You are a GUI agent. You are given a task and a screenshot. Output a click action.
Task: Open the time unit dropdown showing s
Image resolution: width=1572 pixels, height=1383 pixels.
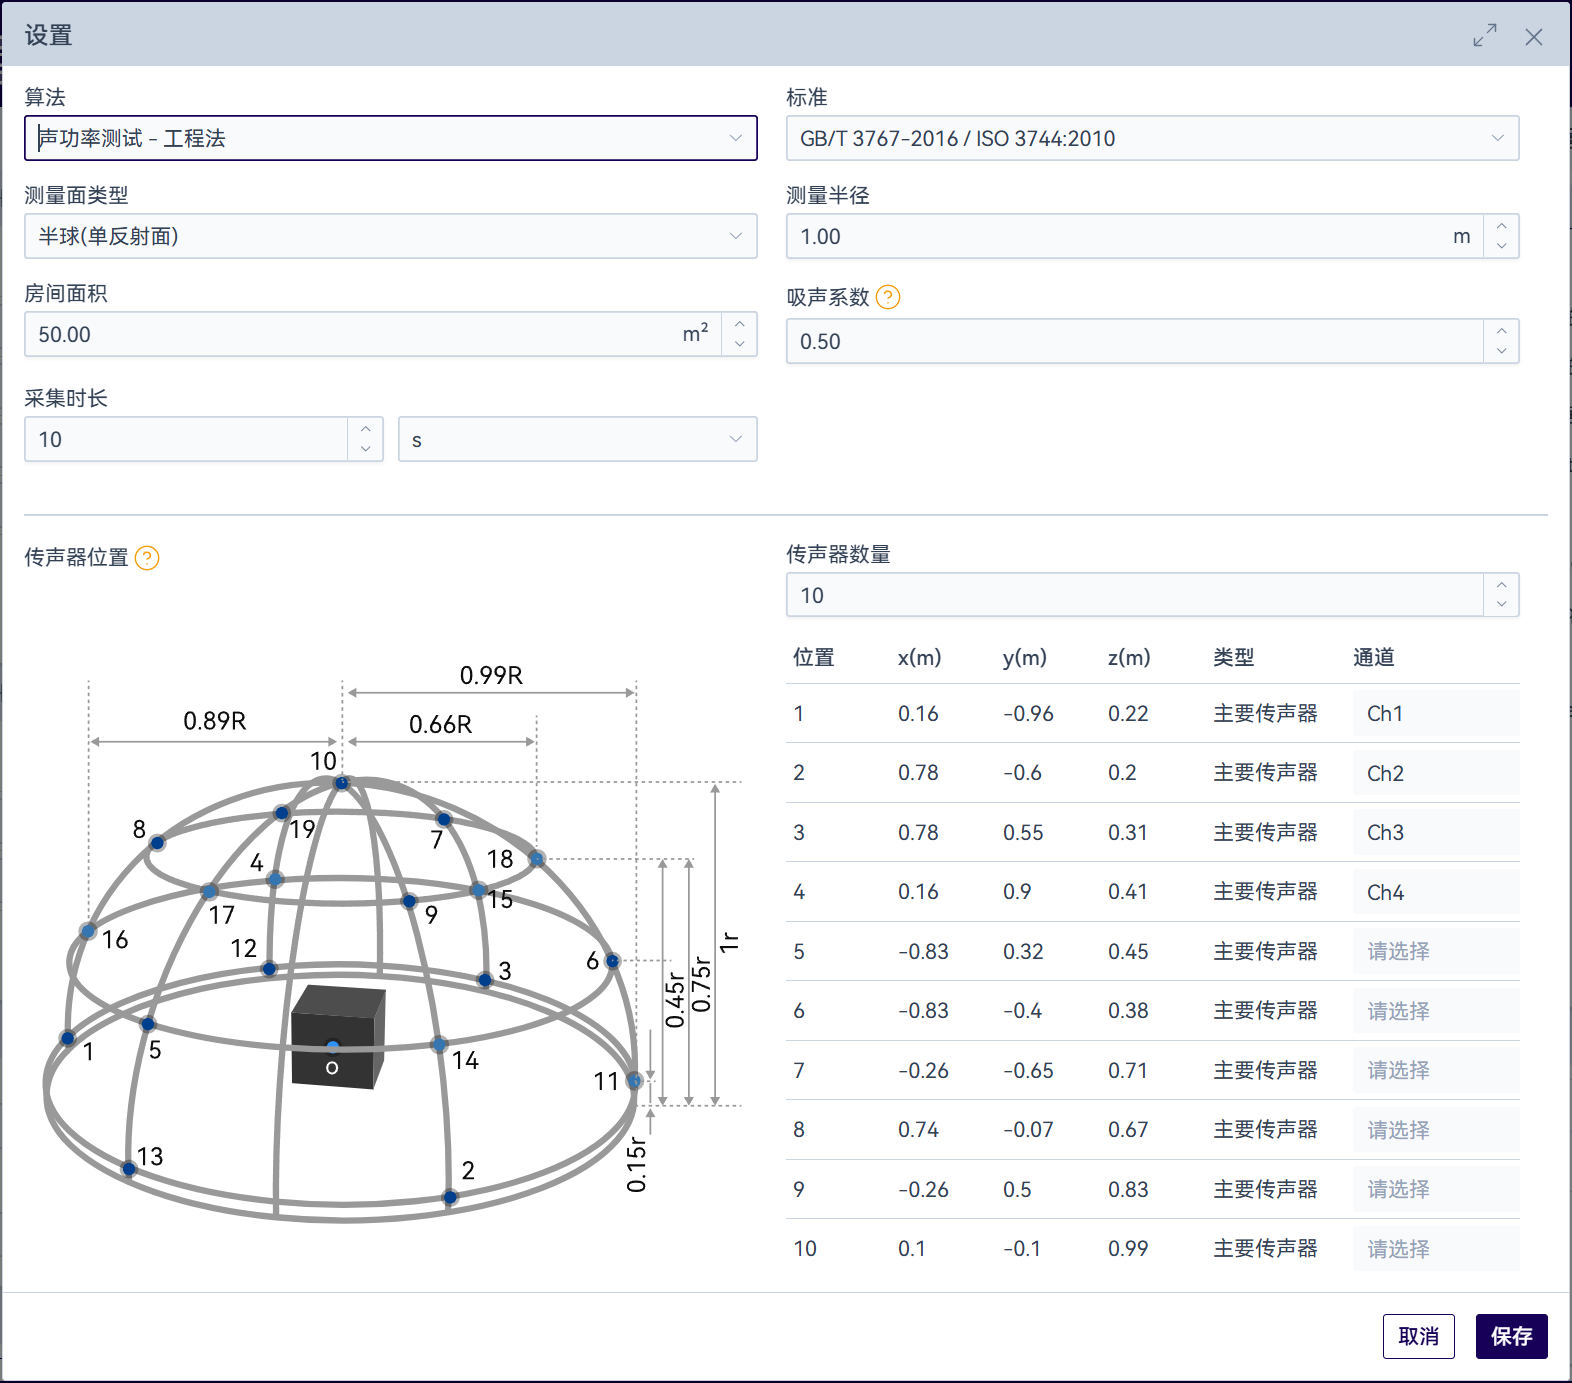tap(577, 440)
